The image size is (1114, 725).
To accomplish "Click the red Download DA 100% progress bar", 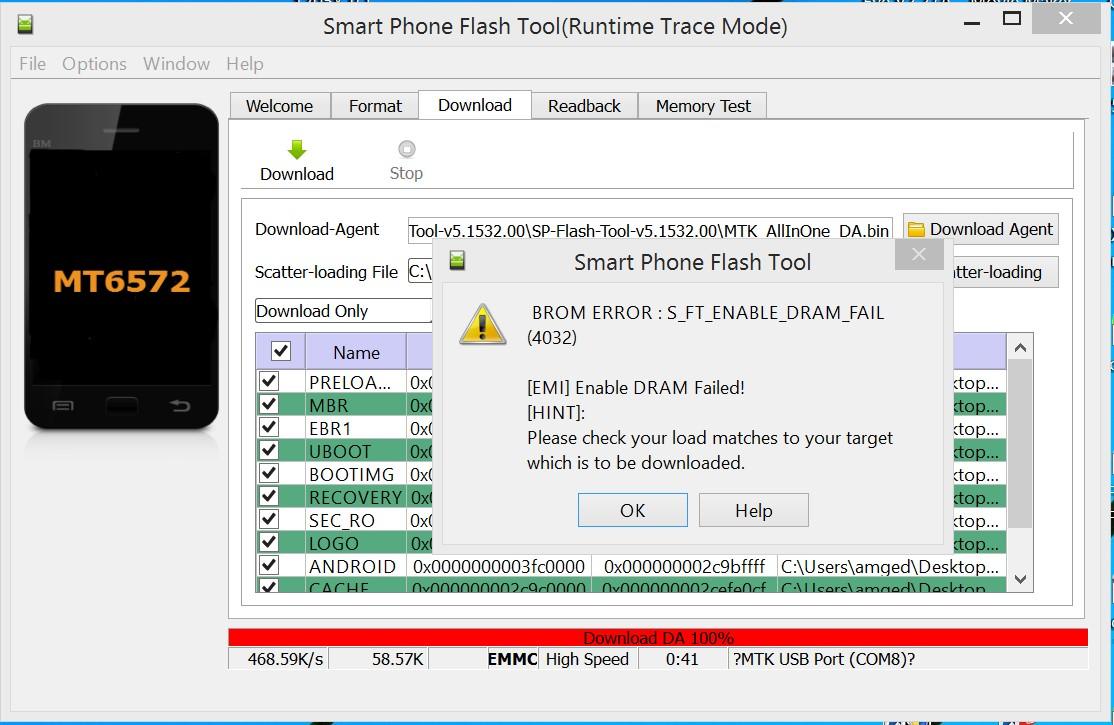I will 658,638.
